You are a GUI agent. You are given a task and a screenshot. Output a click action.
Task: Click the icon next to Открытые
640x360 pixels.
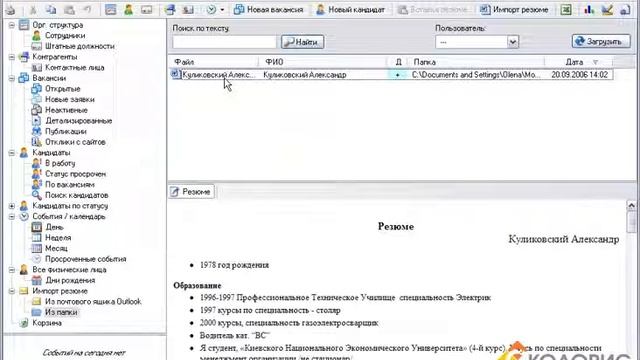tap(37, 89)
